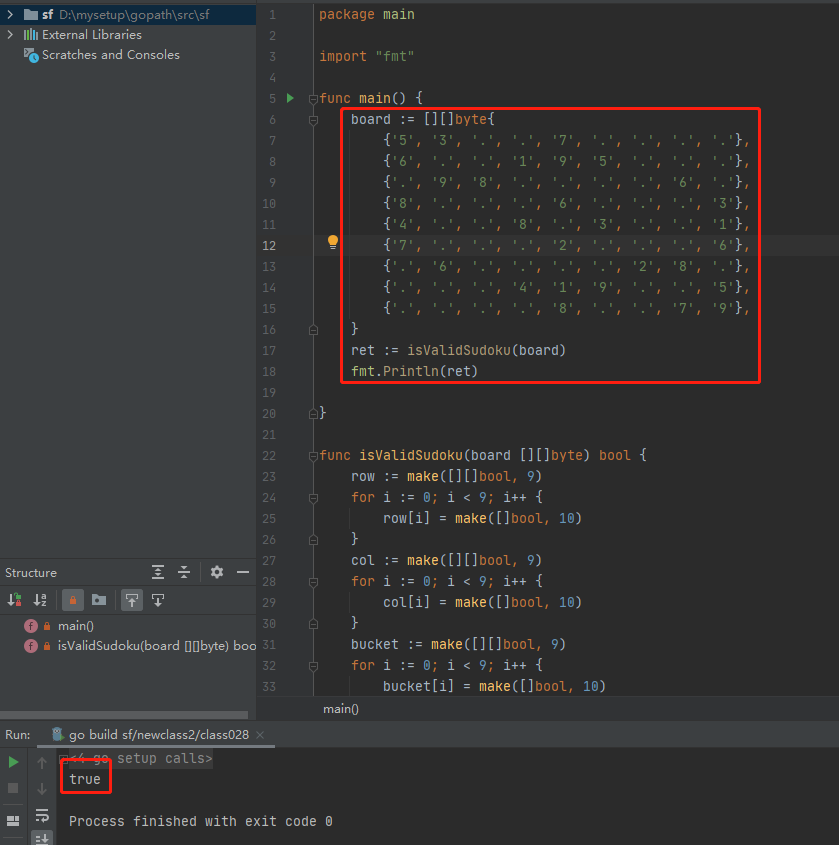Image resolution: width=839 pixels, height=845 pixels.
Task: Collapse func main() fold marker on line 5
Action: pyautogui.click(x=313, y=99)
